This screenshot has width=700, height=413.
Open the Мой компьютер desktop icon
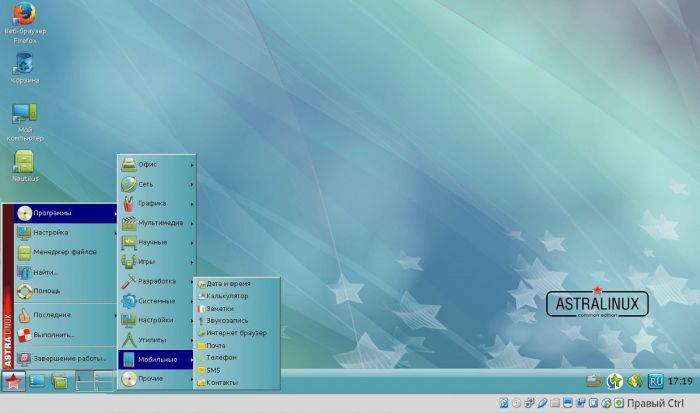coord(25,122)
